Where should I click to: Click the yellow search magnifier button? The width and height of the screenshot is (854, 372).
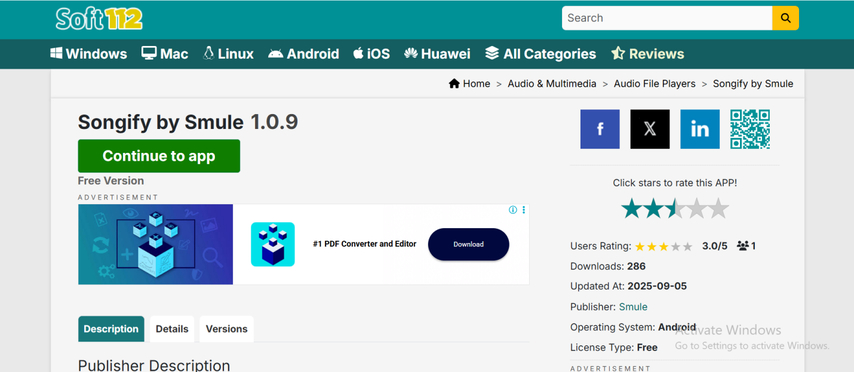click(785, 18)
